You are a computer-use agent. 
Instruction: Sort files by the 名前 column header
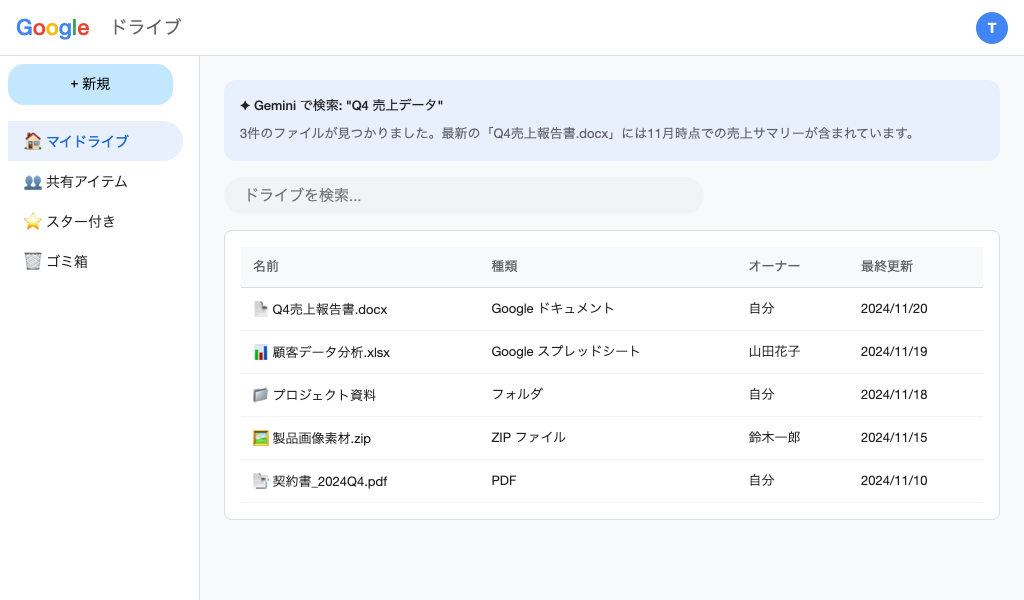[x=265, y=266]
